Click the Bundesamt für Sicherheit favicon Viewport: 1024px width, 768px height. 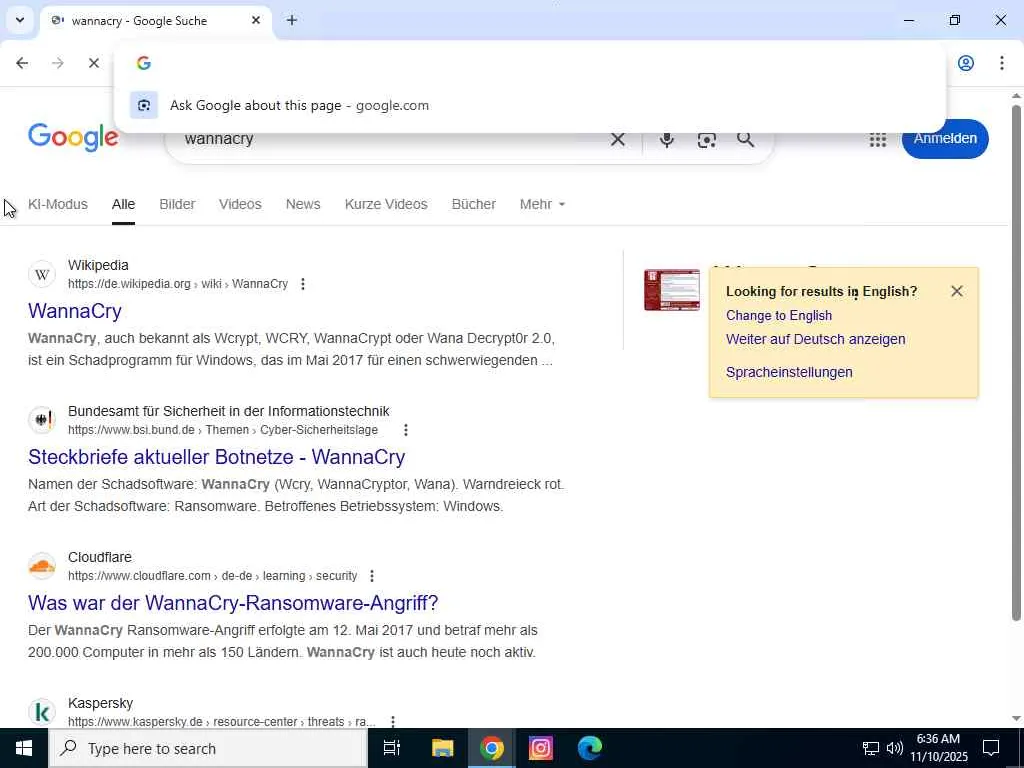42,420
